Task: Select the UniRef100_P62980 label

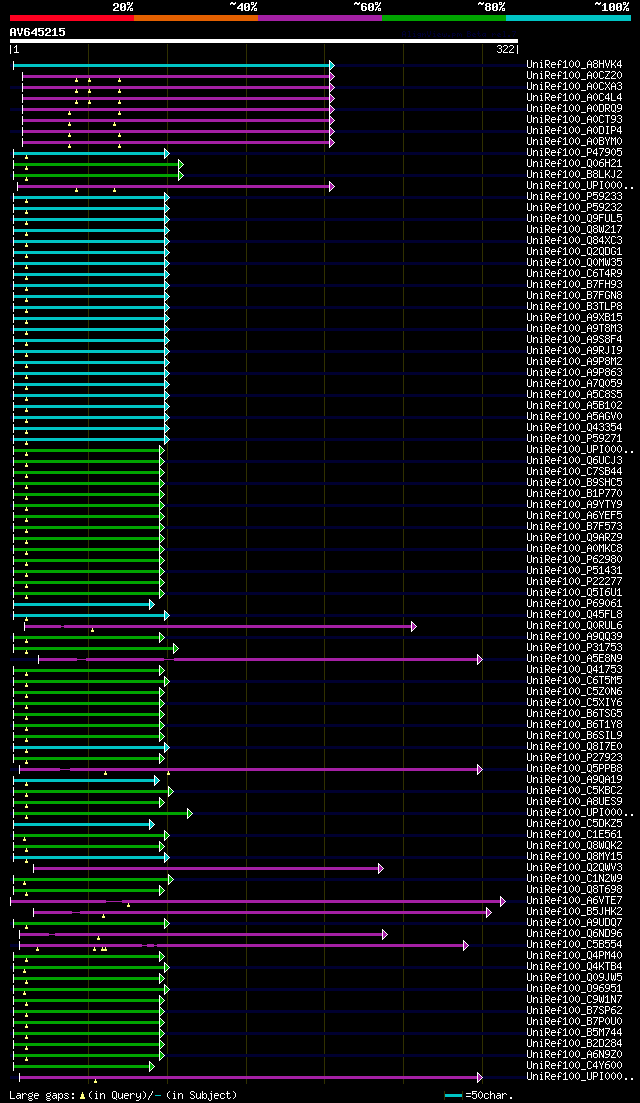Action: tap(574, 560)
